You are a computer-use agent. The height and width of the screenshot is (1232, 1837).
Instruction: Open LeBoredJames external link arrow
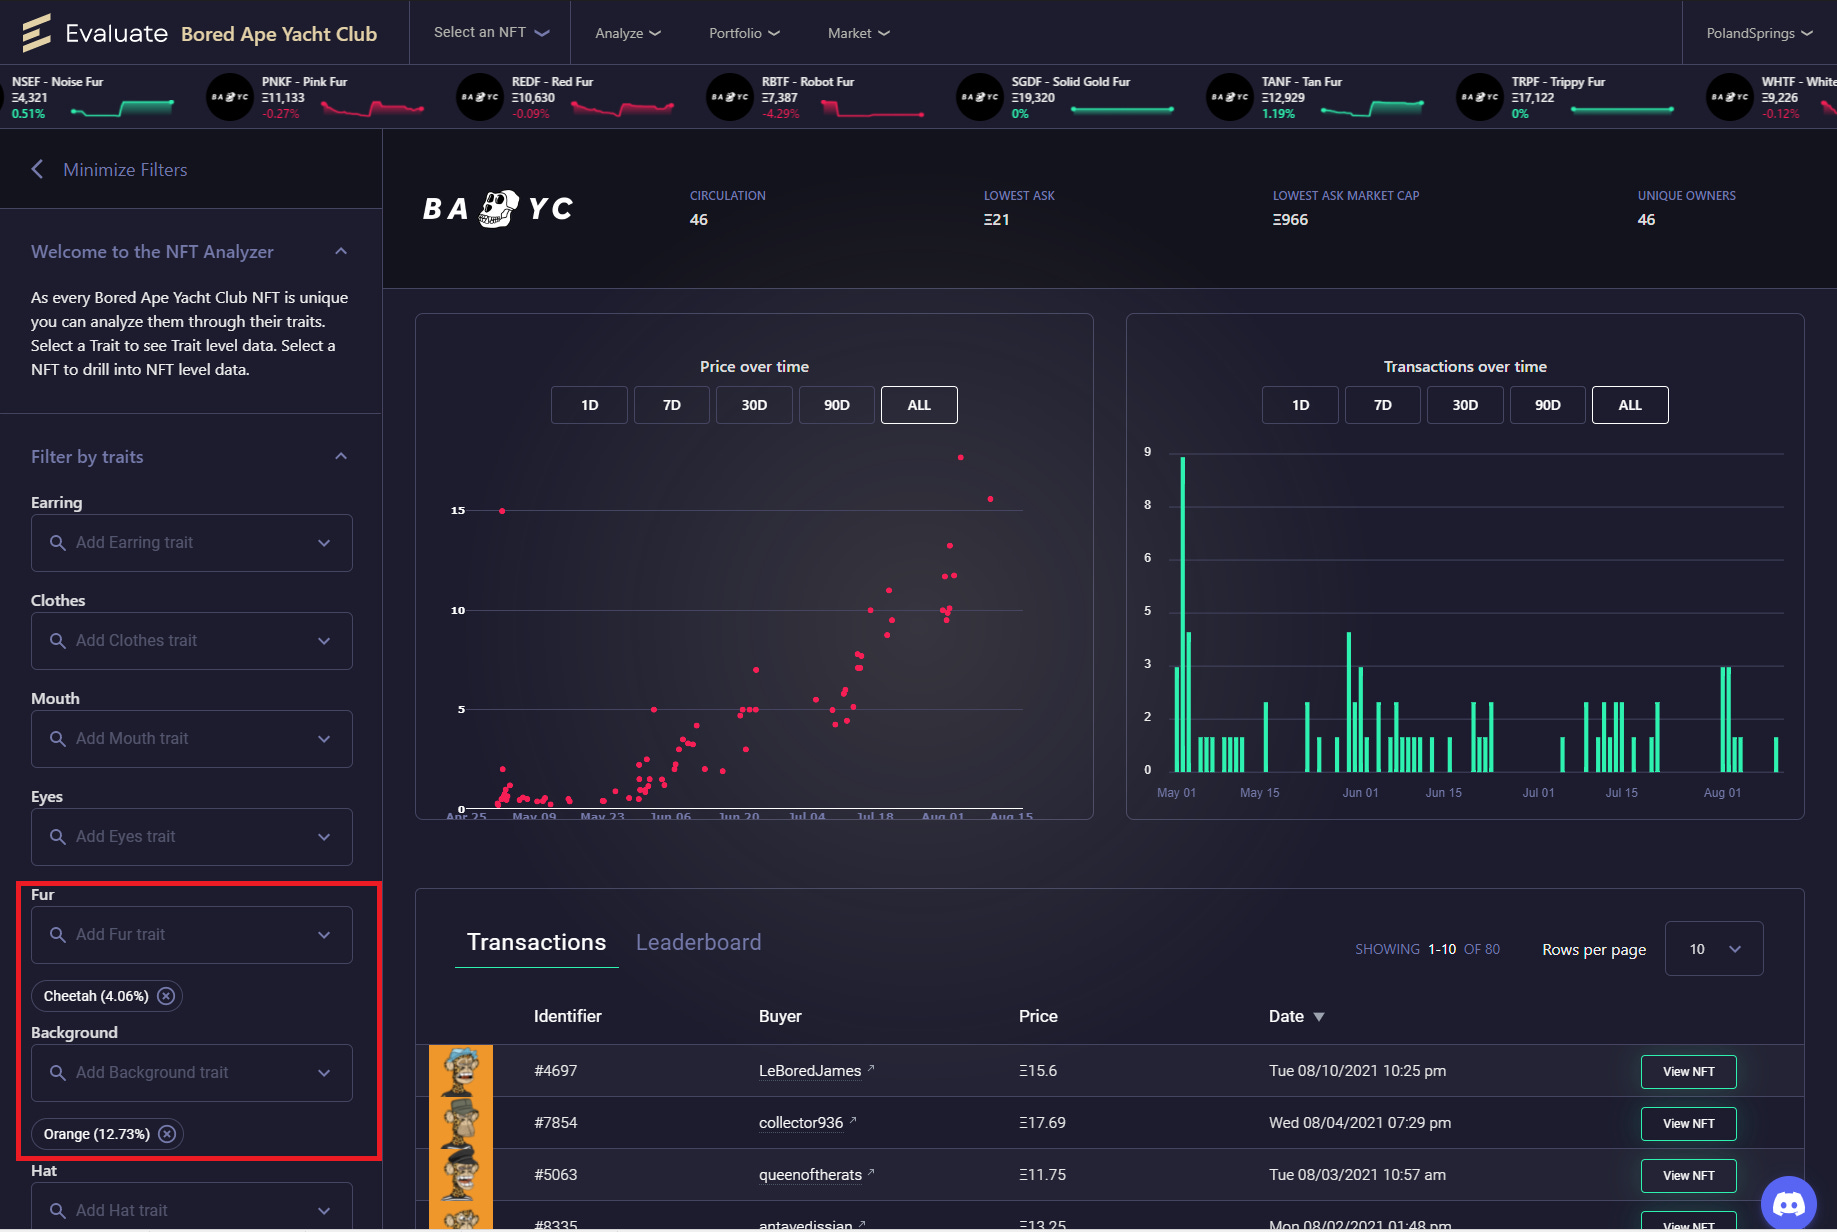pos(871,1069)
